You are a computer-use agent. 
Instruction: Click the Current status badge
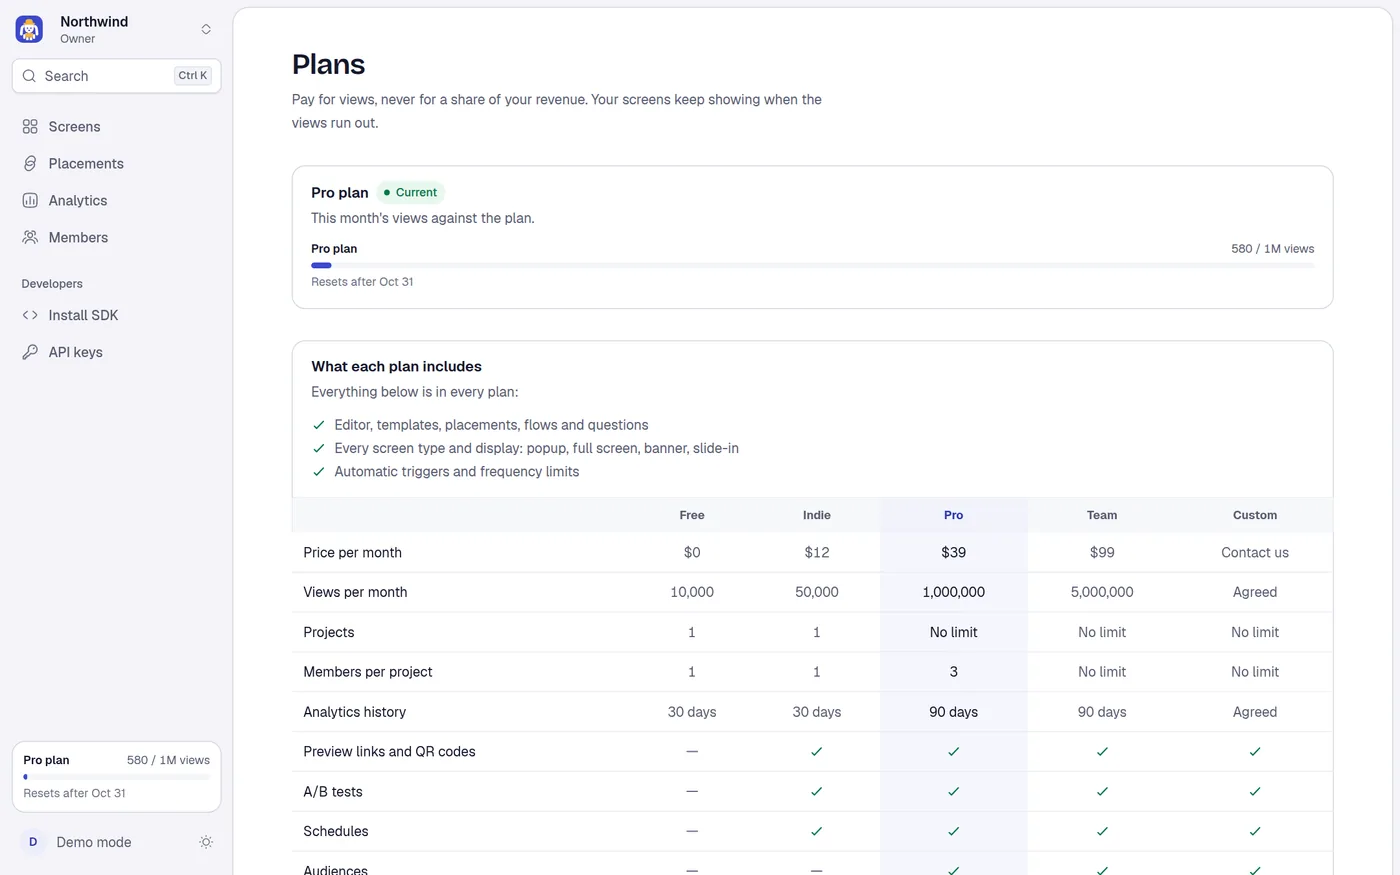click(x=411, y=193)
